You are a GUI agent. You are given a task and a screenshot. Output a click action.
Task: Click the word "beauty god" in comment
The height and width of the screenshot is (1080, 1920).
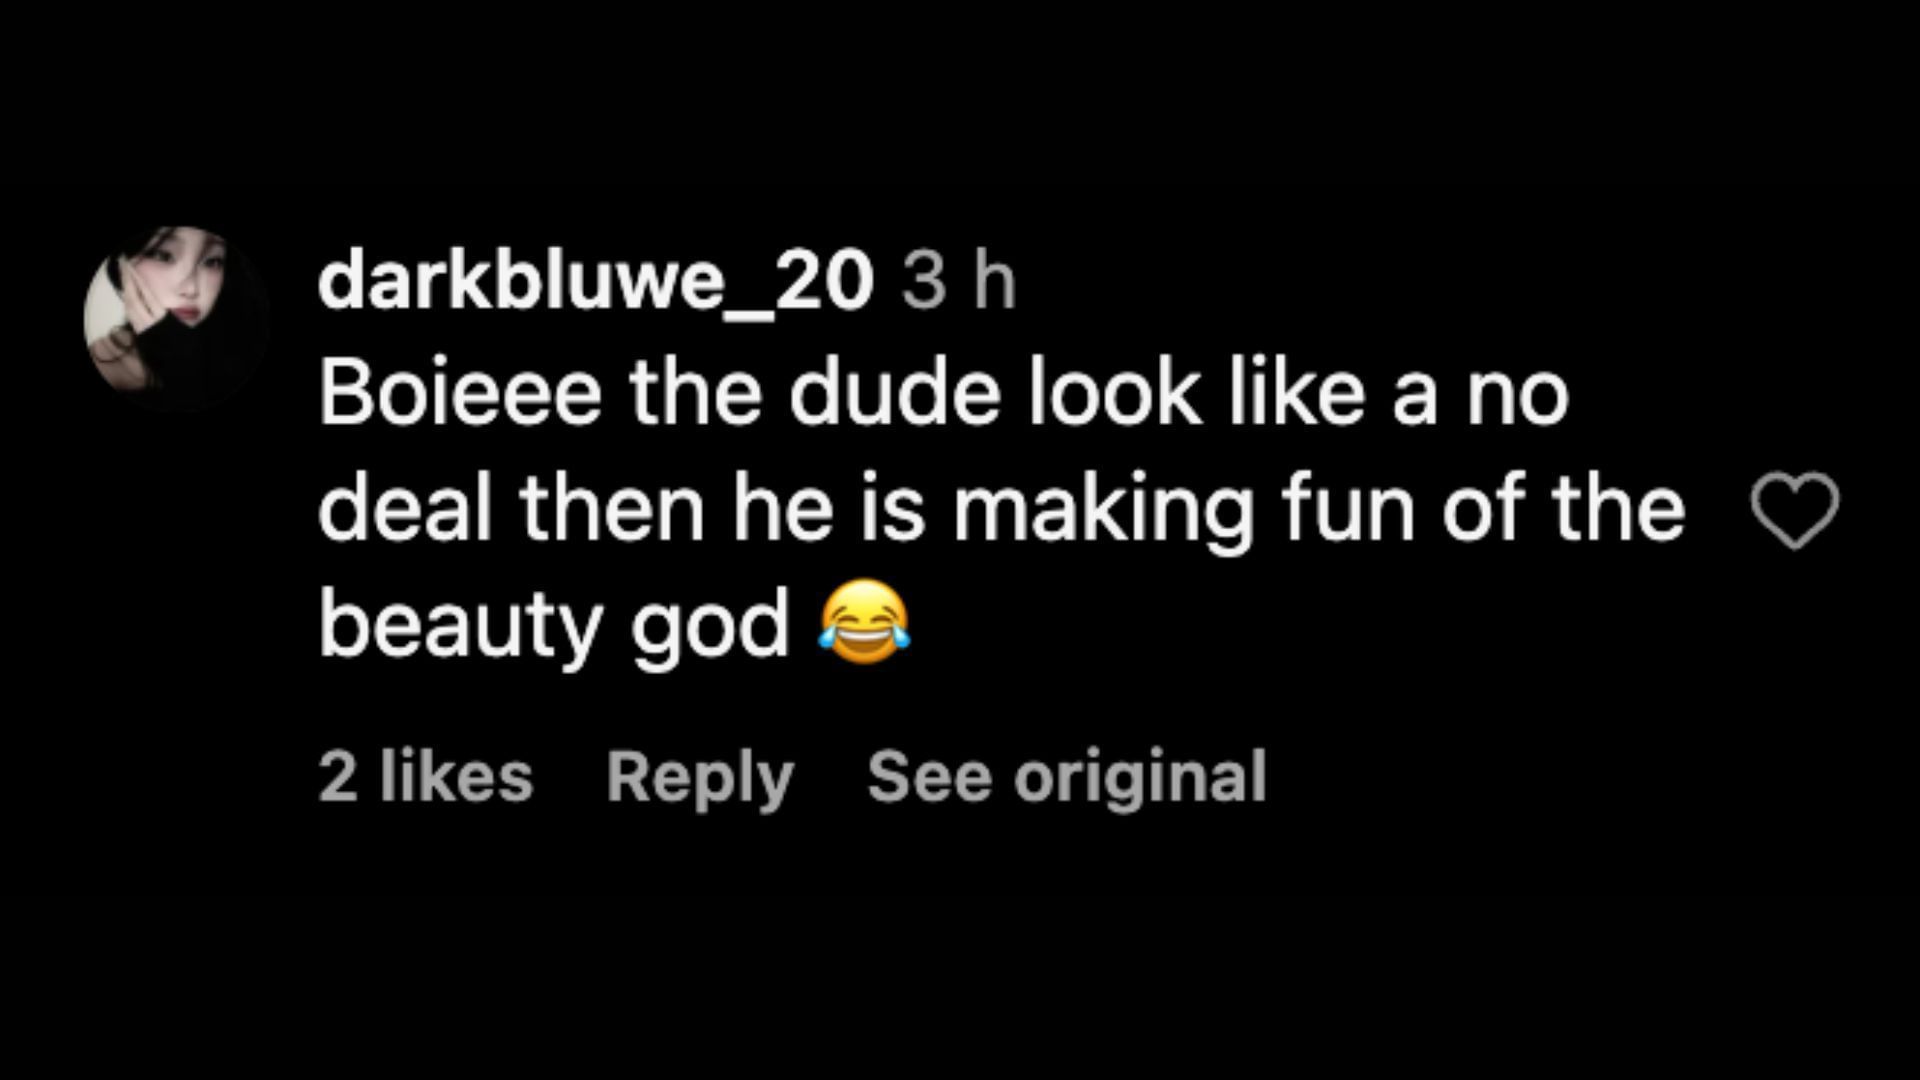[555, 626]
